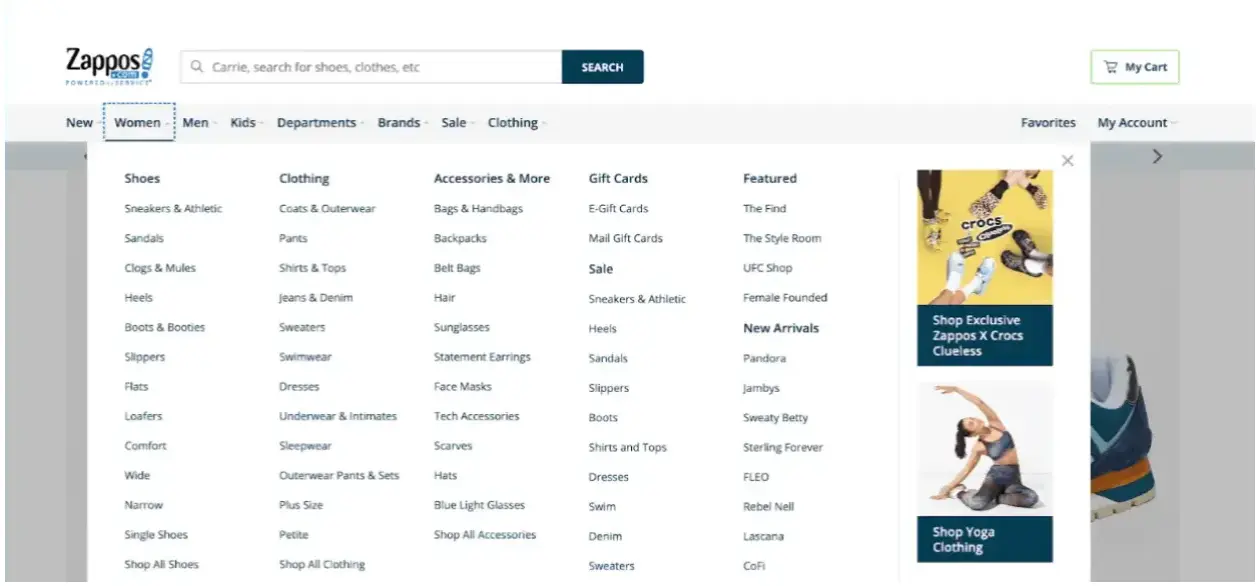Open the Departments dropdown
This screenshot has width=1256, height=586.
tap(315, 122)
